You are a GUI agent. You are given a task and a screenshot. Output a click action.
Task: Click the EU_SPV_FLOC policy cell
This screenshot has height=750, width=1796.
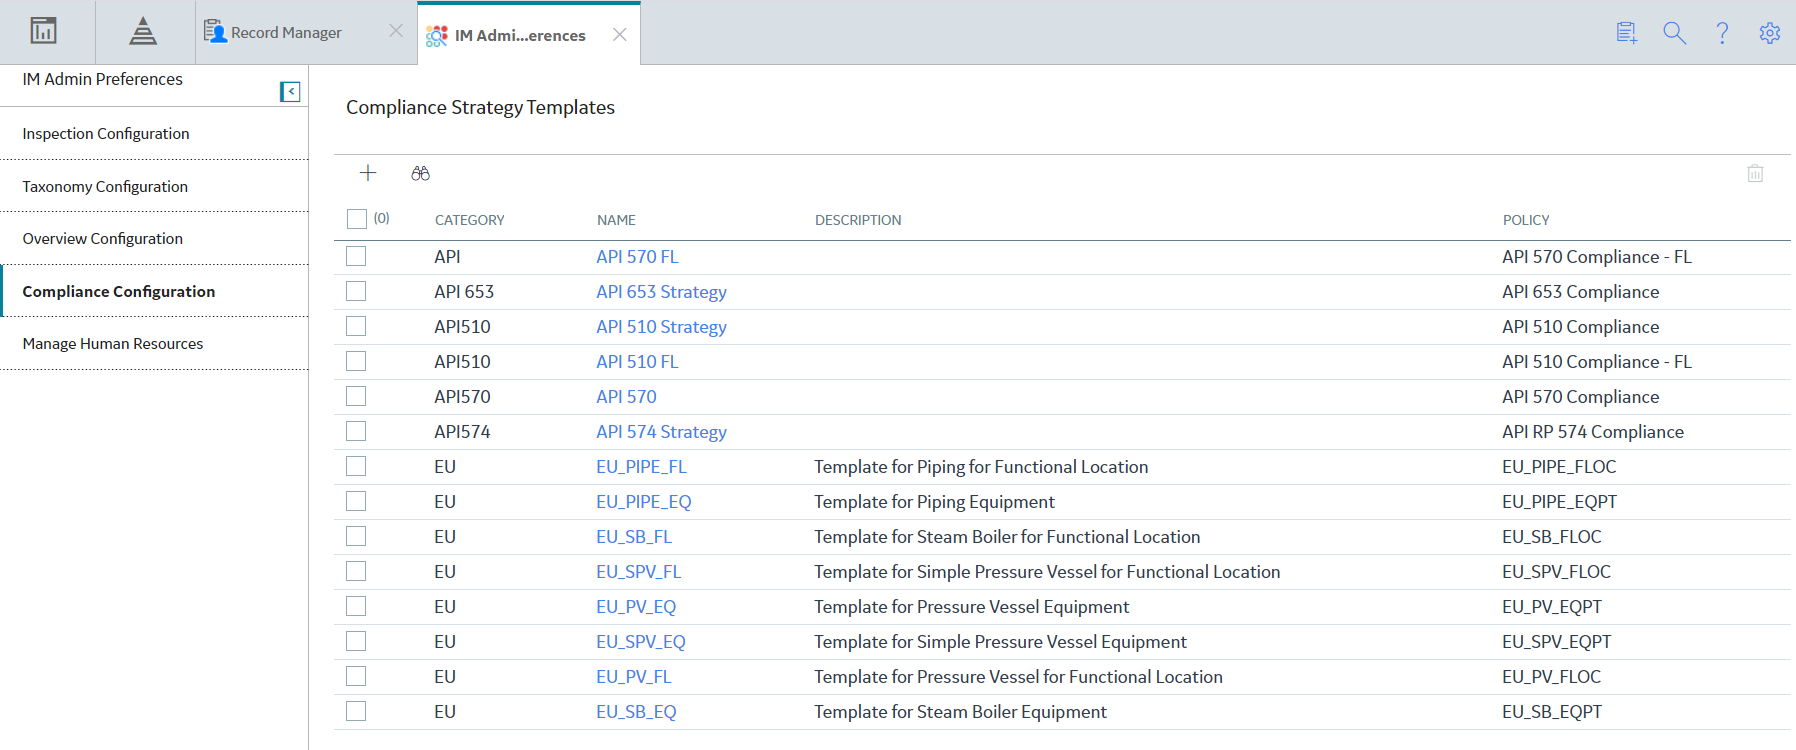click(1556, 572)
